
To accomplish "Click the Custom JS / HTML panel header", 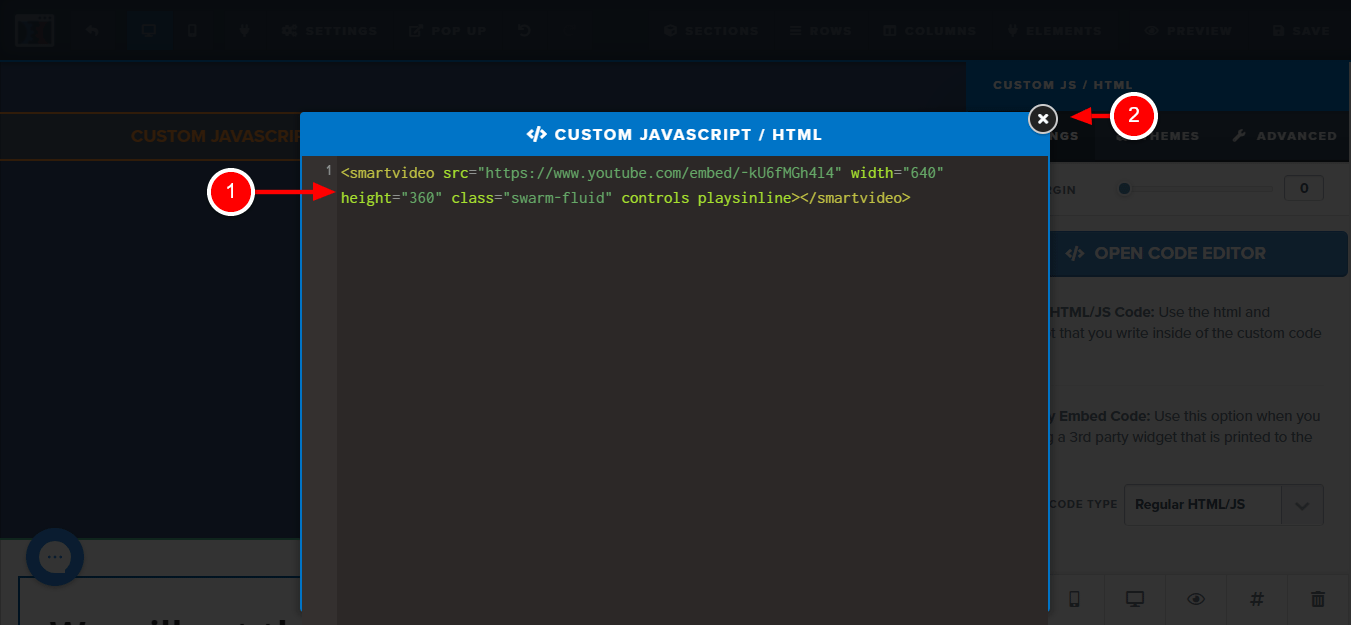I will coord(1158,85).
